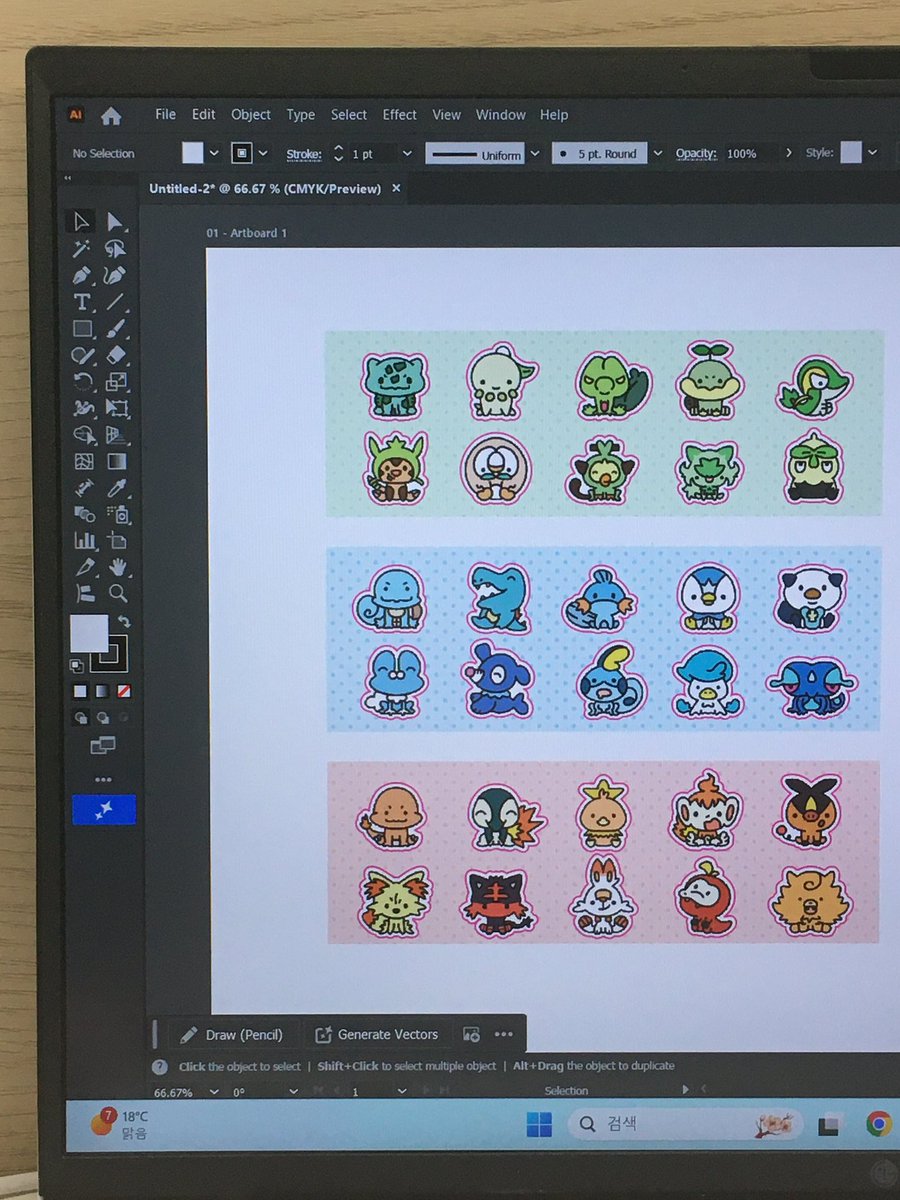Open the graphic Style dropdown

tap(872, 153)
